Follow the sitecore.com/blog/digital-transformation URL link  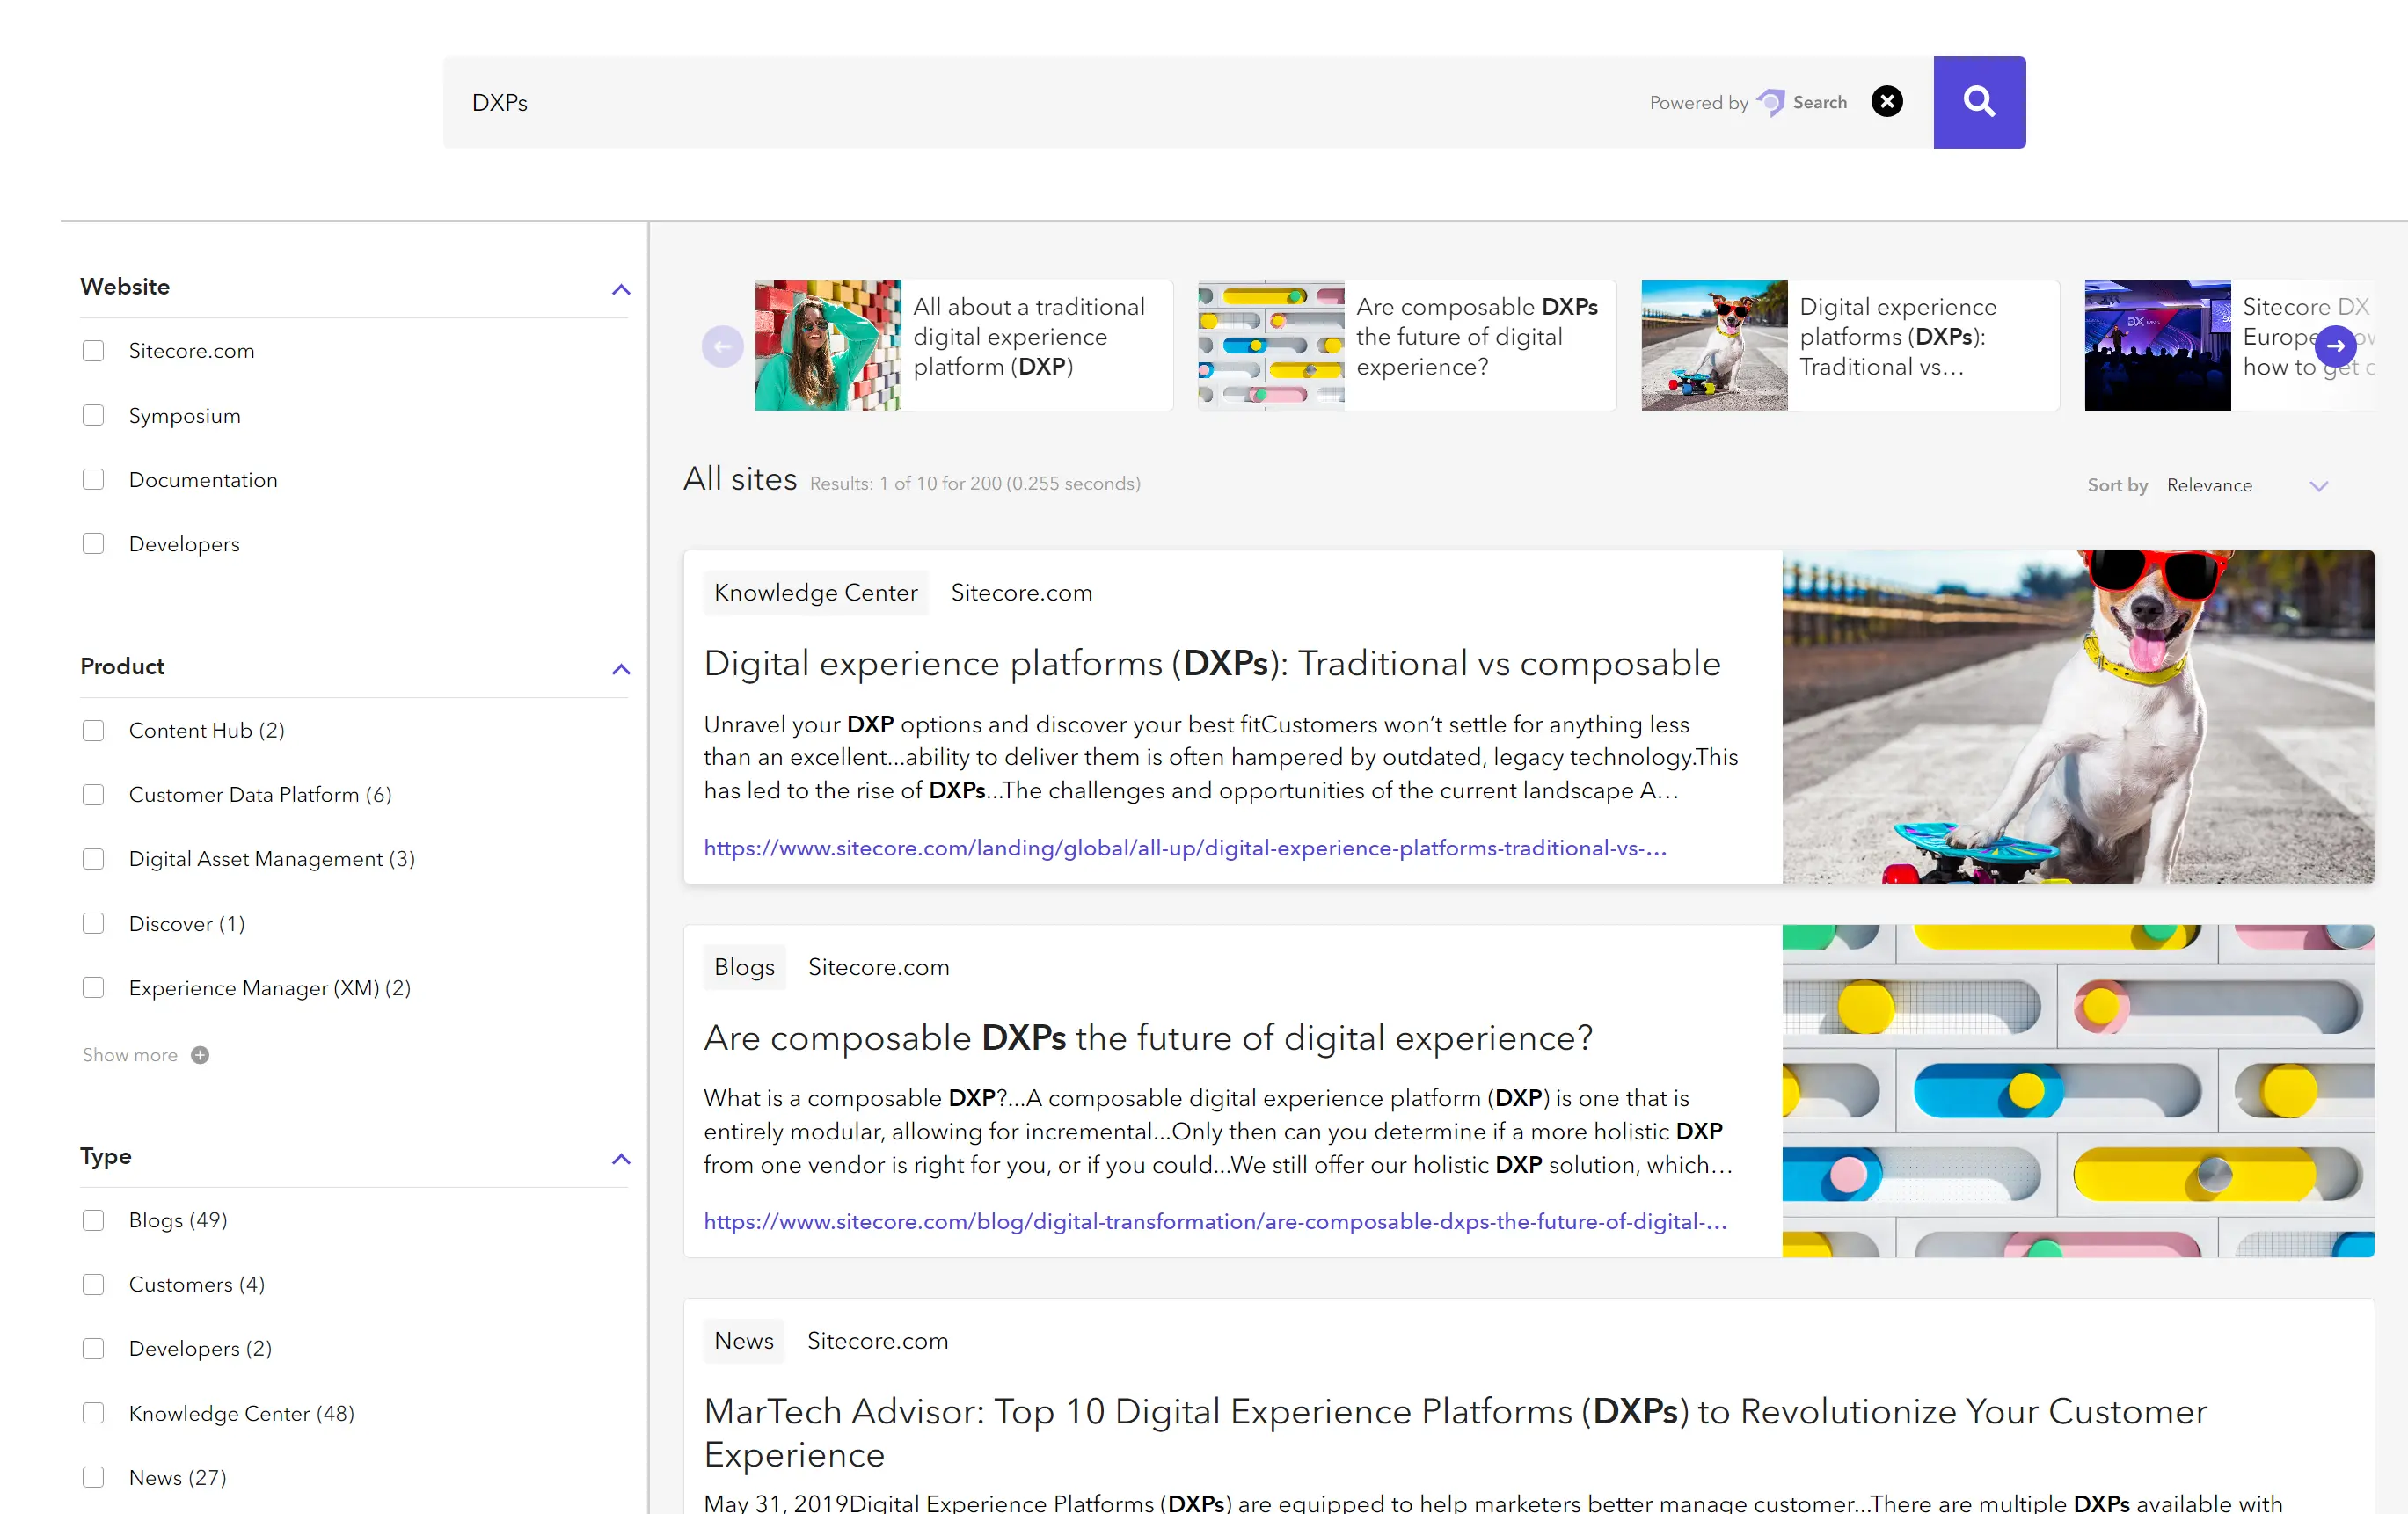pos(1215,1221)
